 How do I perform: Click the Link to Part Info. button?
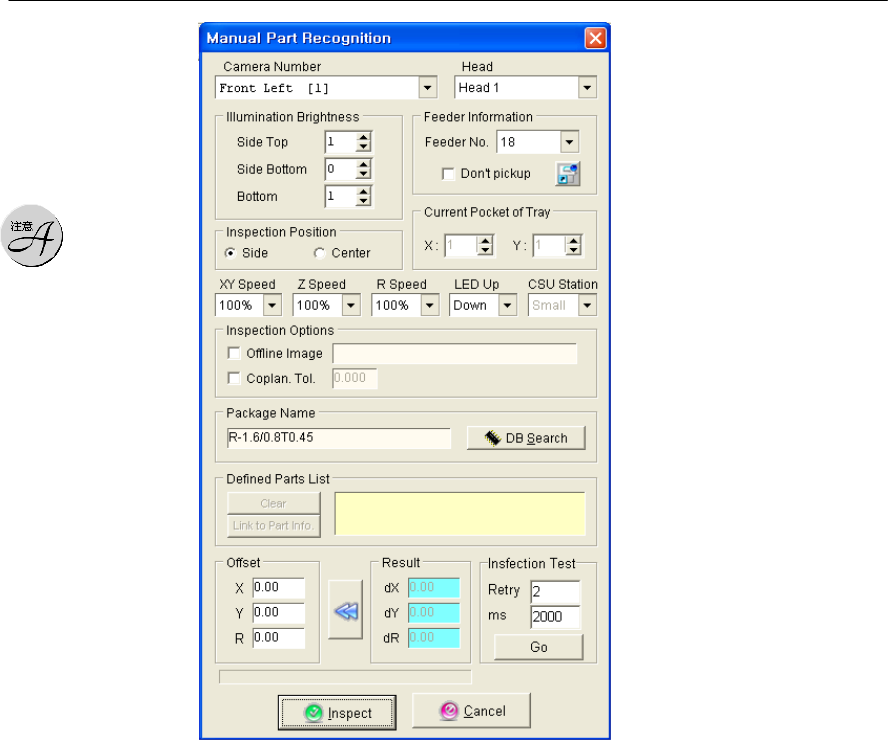coord(274,526)
